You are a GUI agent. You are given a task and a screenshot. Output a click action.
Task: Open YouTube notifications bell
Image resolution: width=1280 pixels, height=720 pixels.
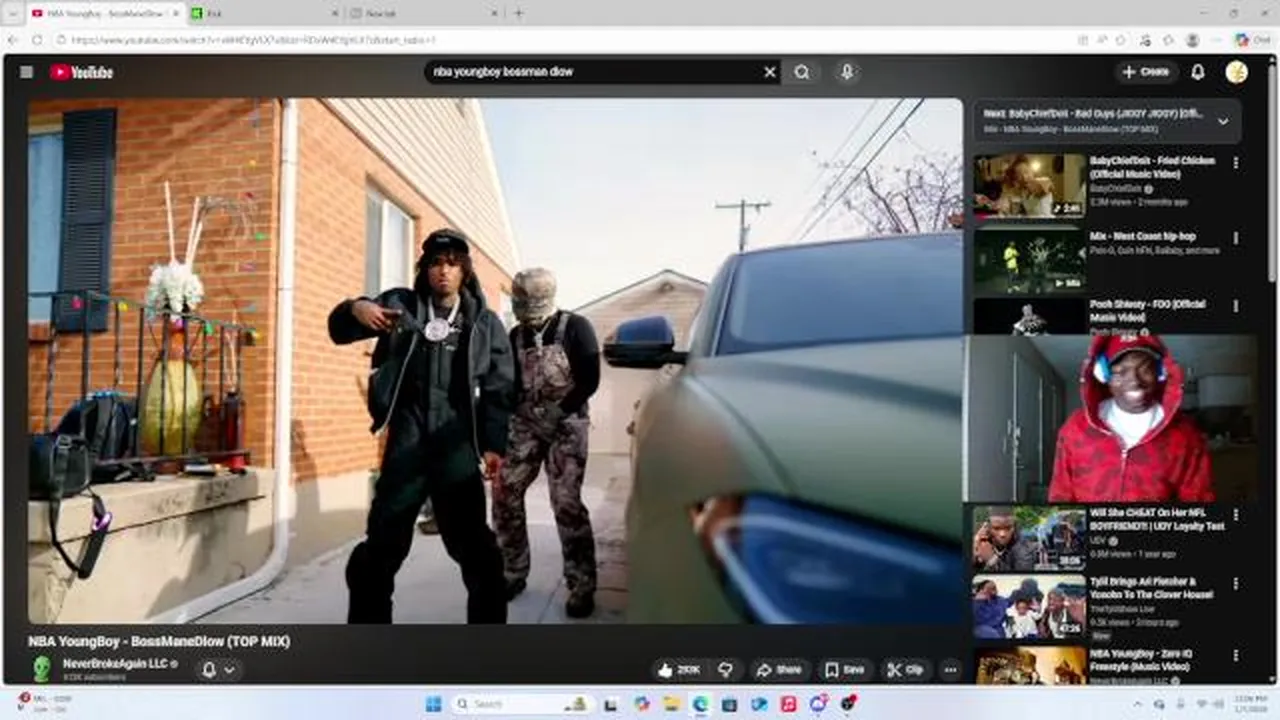tap(1197, 72)
